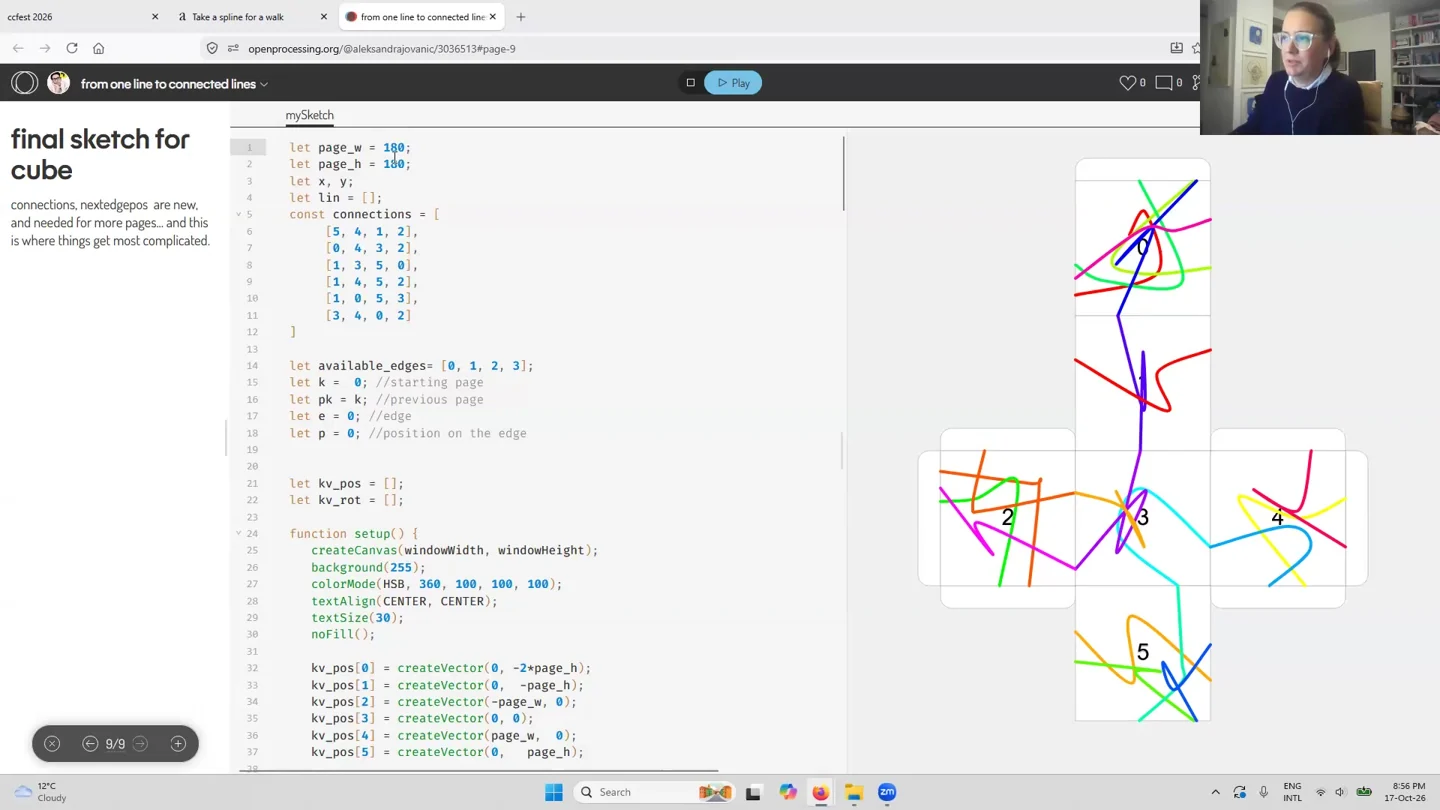Open the volume tray icon

[x=1340, y=792]
